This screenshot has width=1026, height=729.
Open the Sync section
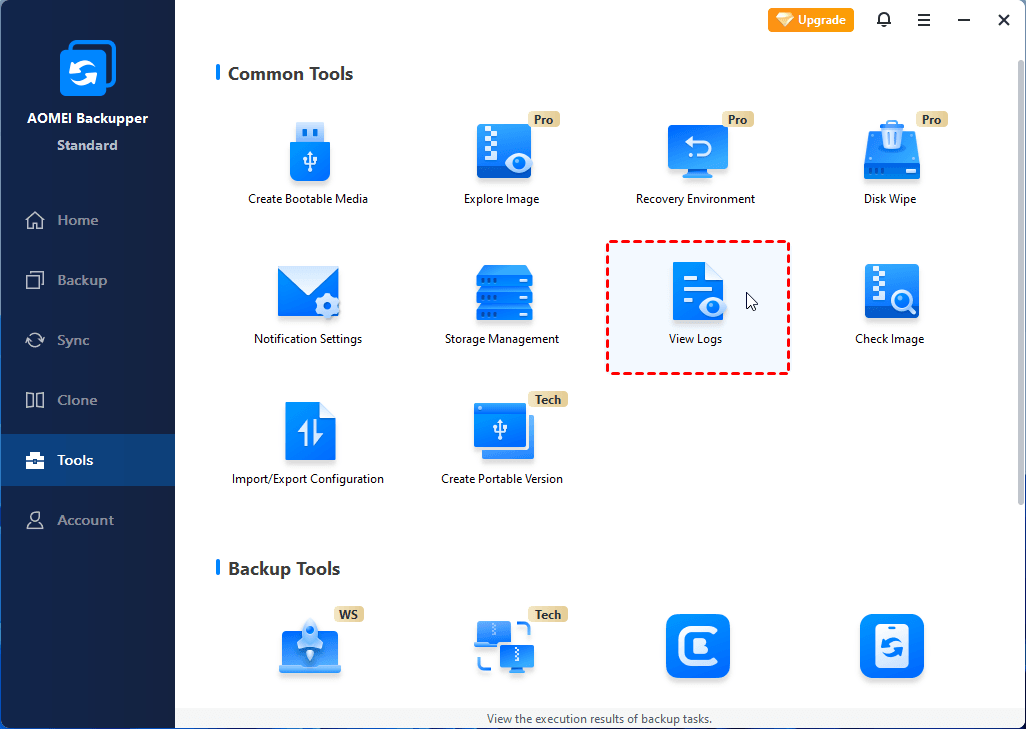tap(88, 340)
